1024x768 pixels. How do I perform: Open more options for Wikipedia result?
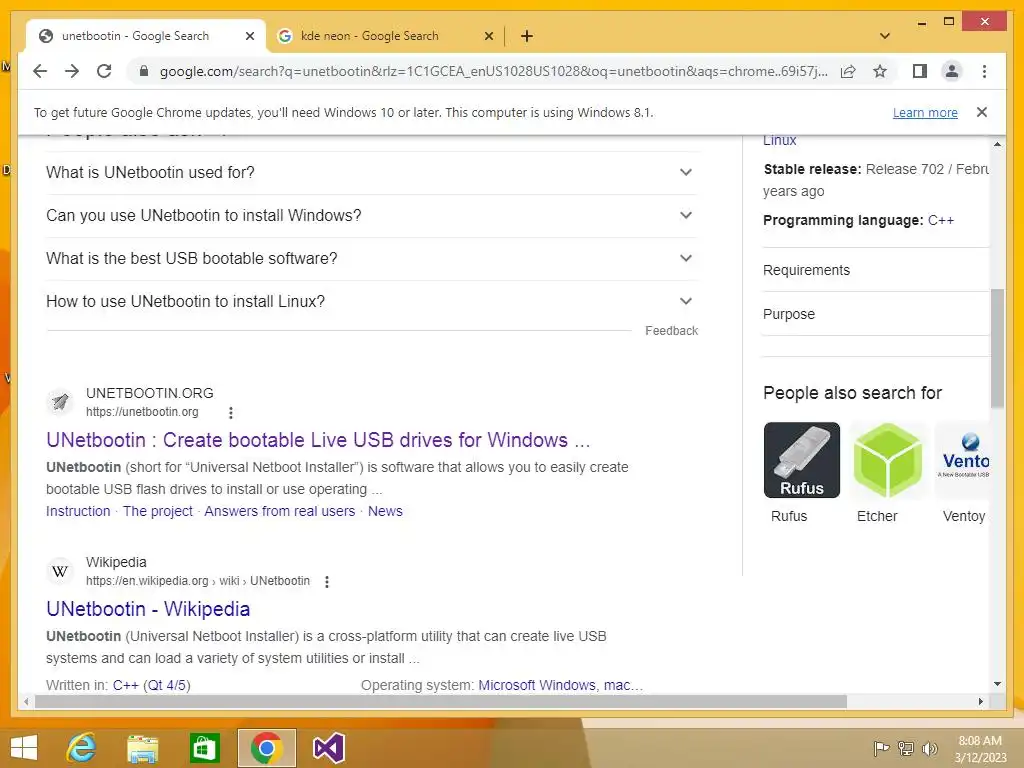327,582
